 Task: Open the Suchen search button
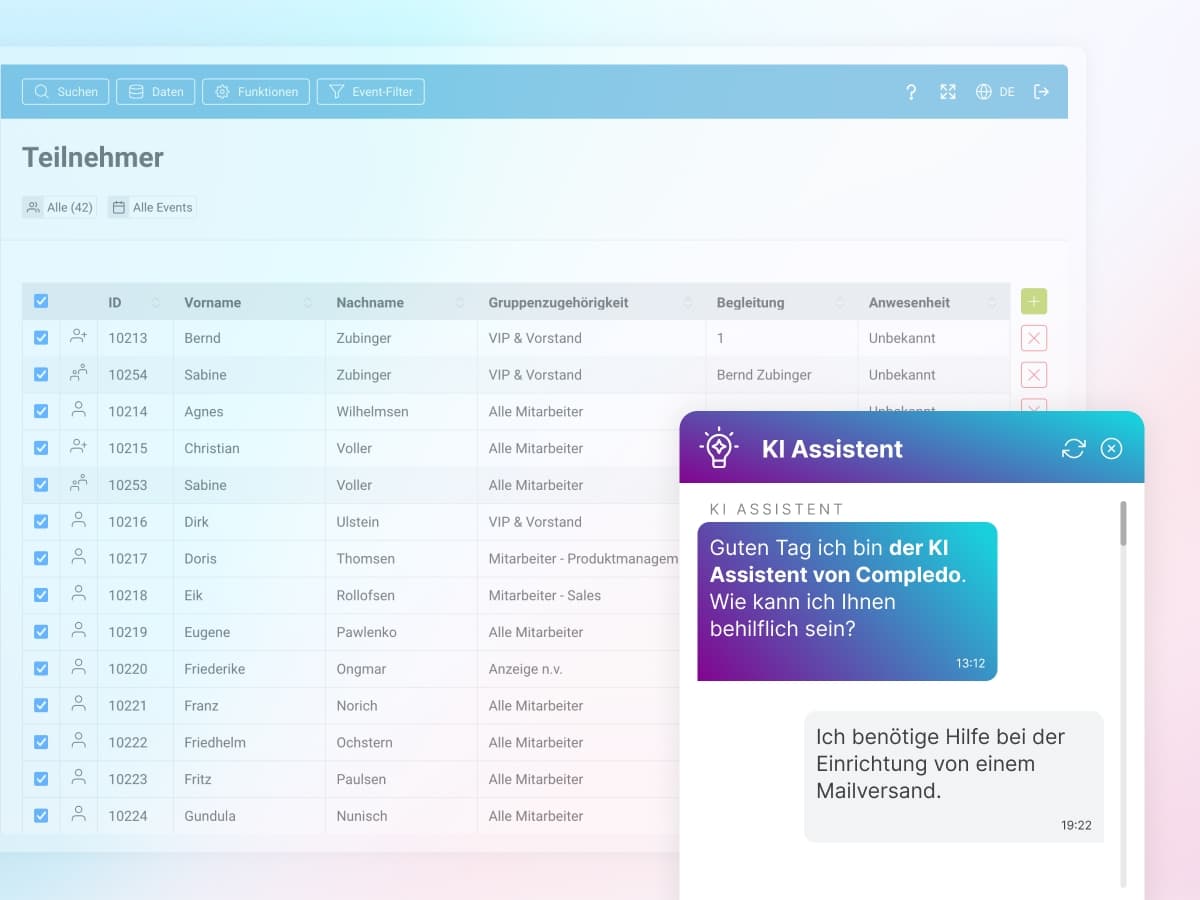click(66, 92)
